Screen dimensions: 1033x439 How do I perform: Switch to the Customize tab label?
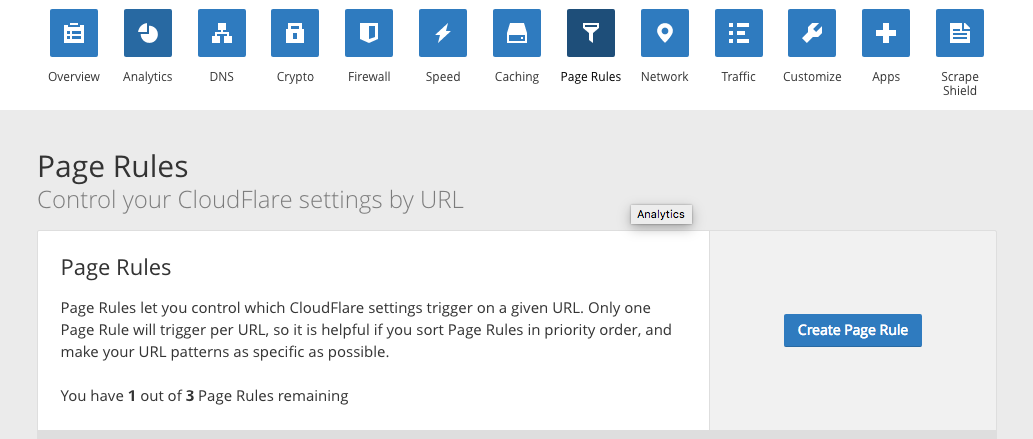click(812, 77)
